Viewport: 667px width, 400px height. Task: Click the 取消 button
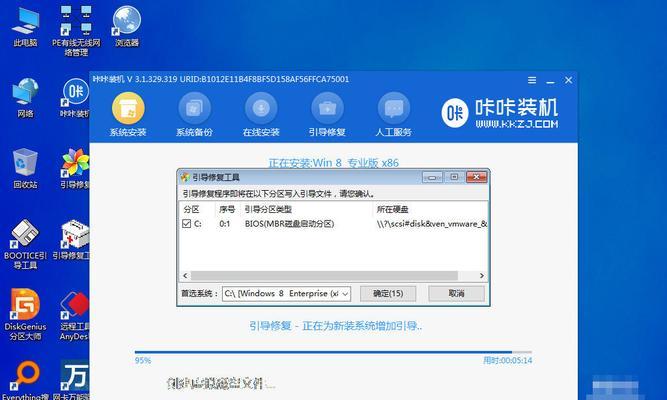(456, 294)
